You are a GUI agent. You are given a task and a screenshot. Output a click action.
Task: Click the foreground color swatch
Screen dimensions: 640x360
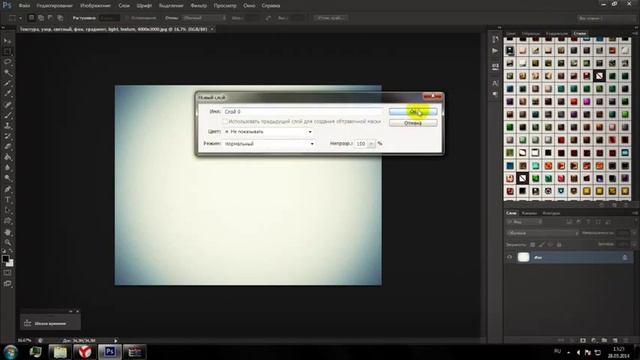5,259
